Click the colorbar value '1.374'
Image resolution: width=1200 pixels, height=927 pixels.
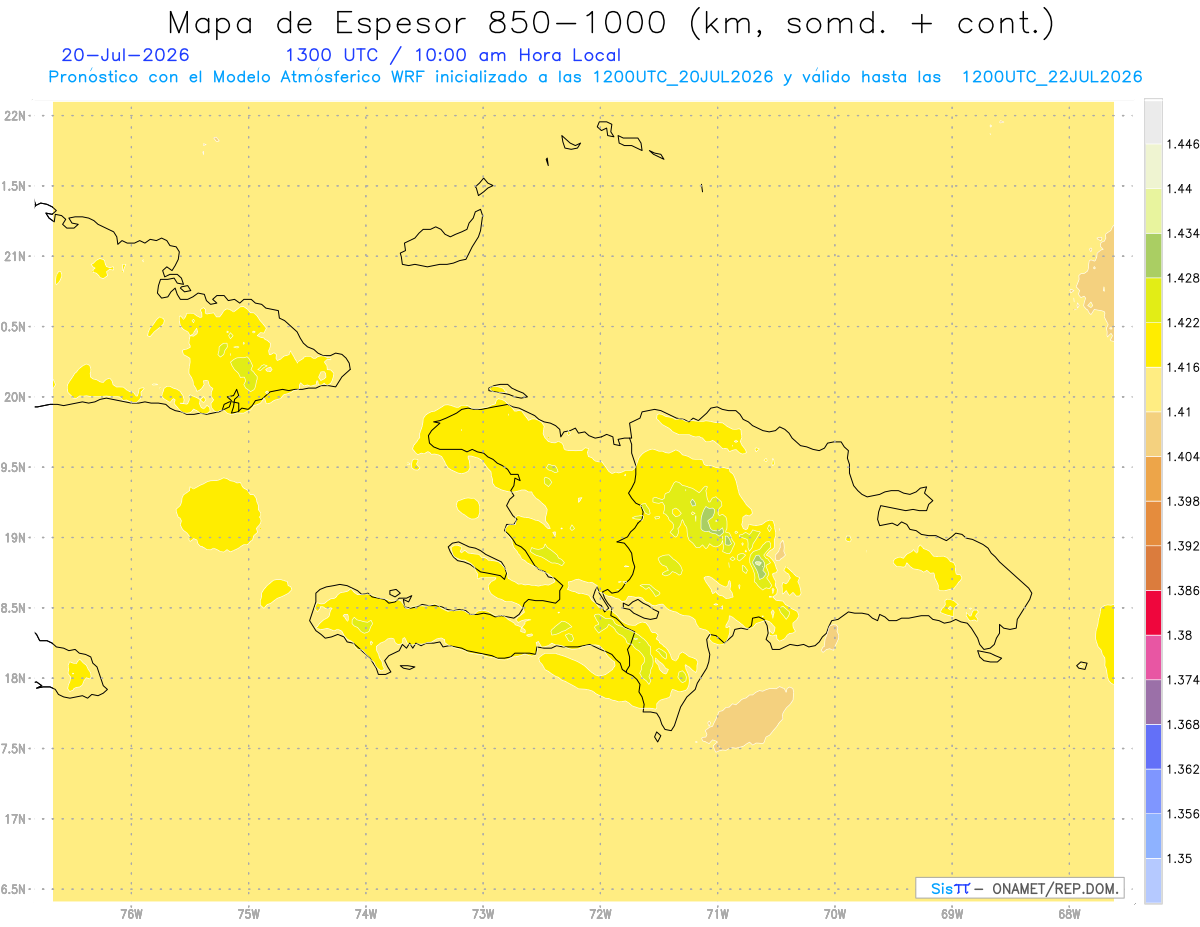[x=1183, y=680]
